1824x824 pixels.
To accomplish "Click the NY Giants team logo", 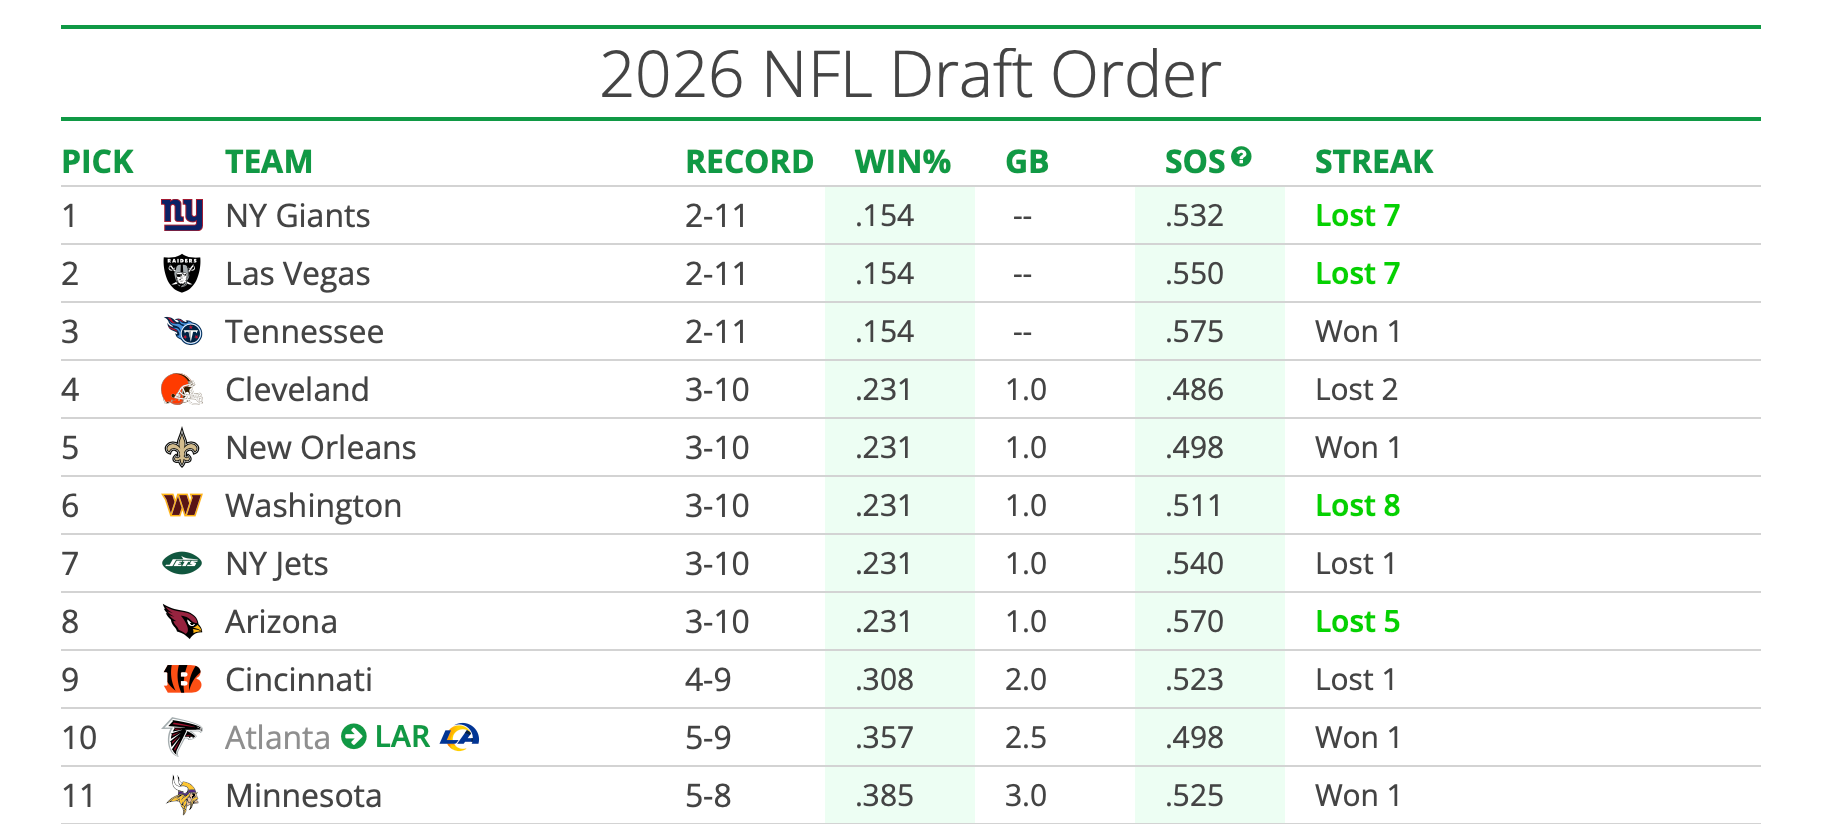I will (x=182, y=215).
